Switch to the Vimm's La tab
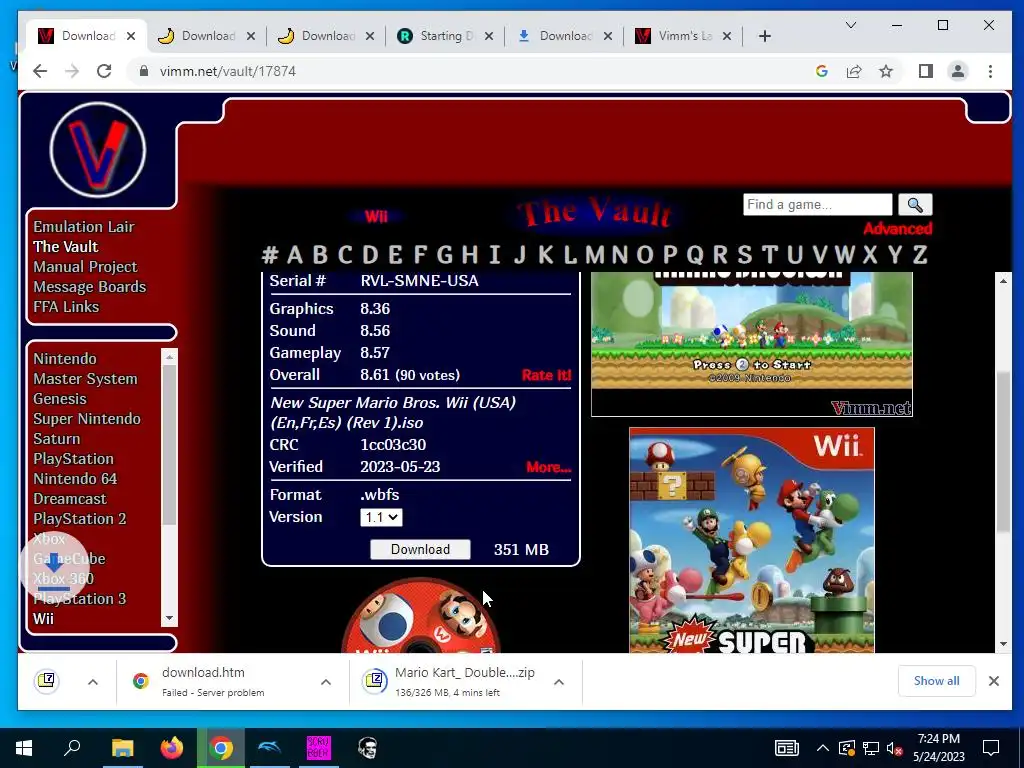 [x=684, y=36]
